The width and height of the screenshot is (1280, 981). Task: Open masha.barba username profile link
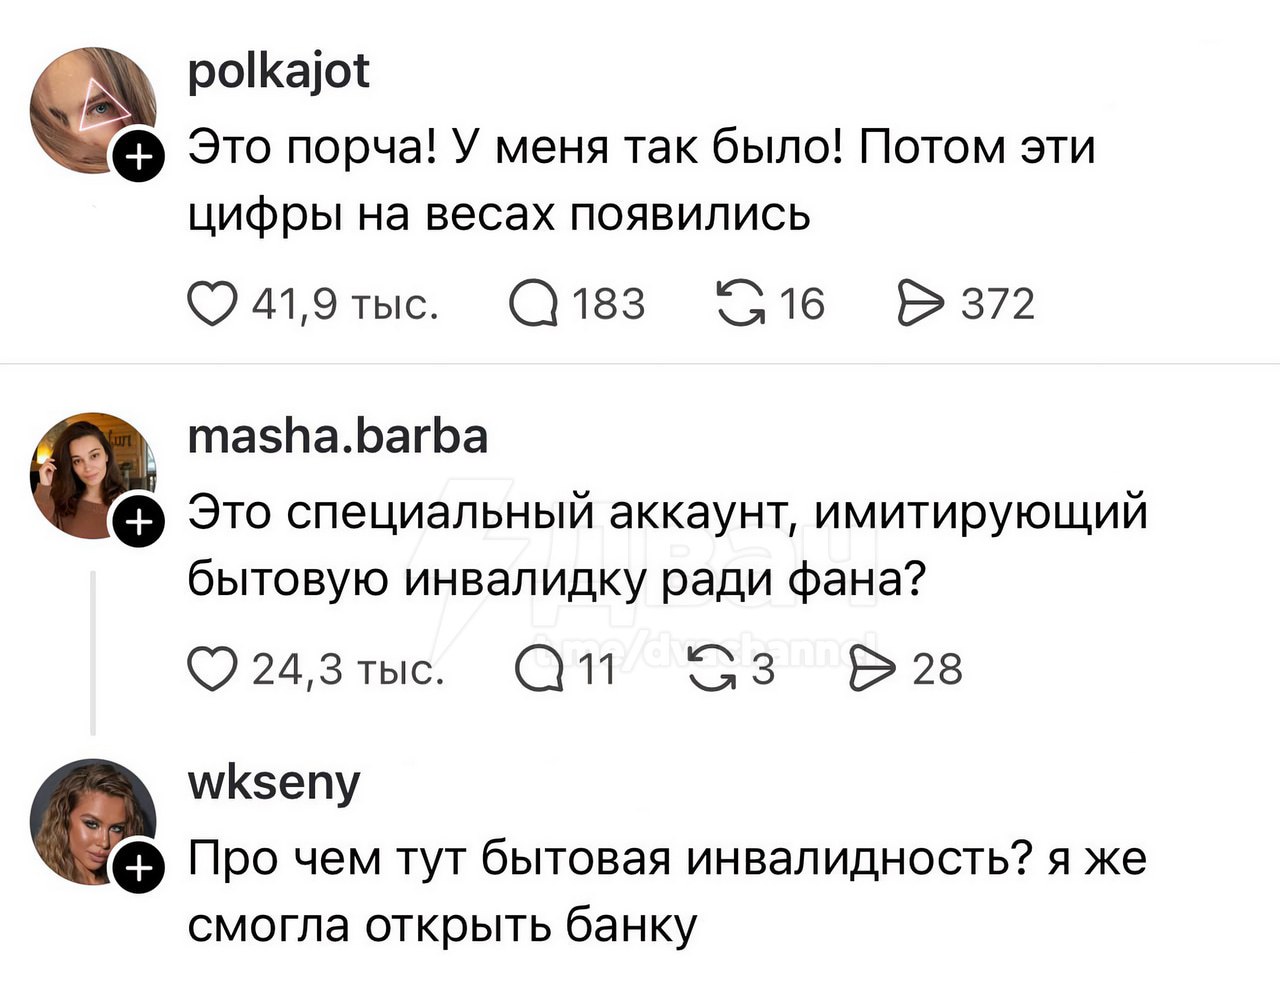pos(338,437)
